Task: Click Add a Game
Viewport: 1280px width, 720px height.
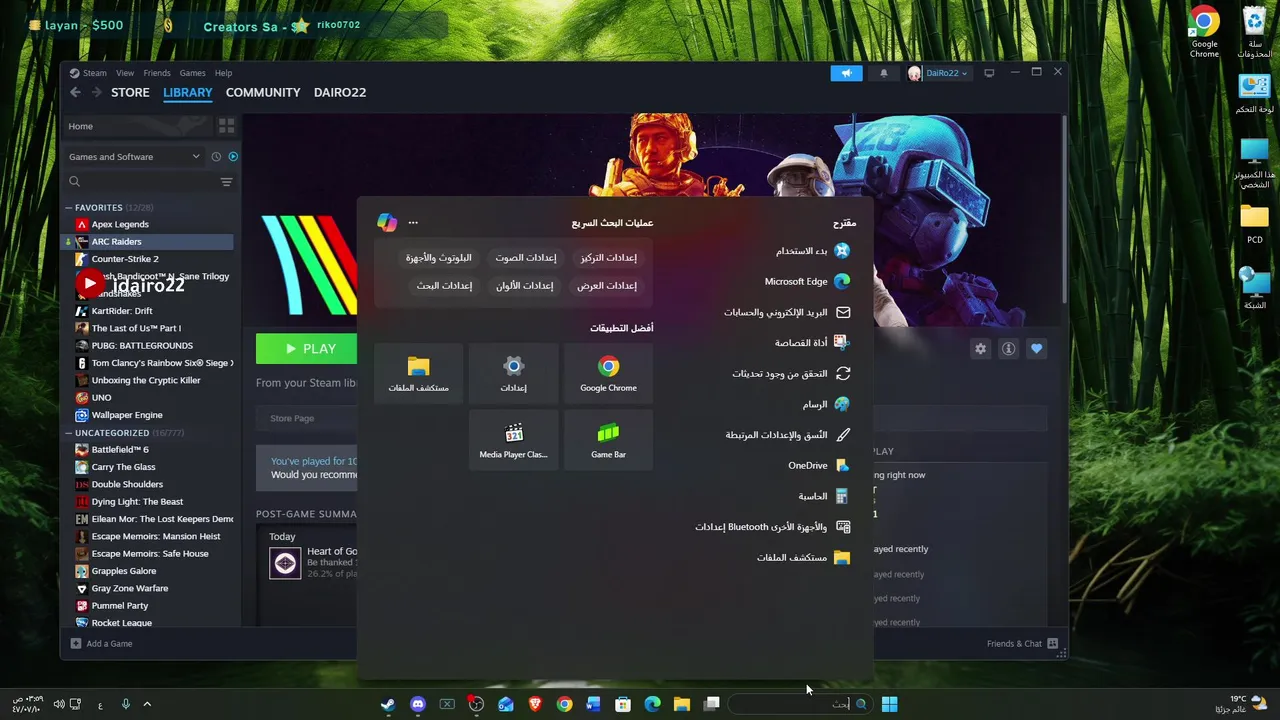Action: (x=101, y=644)
